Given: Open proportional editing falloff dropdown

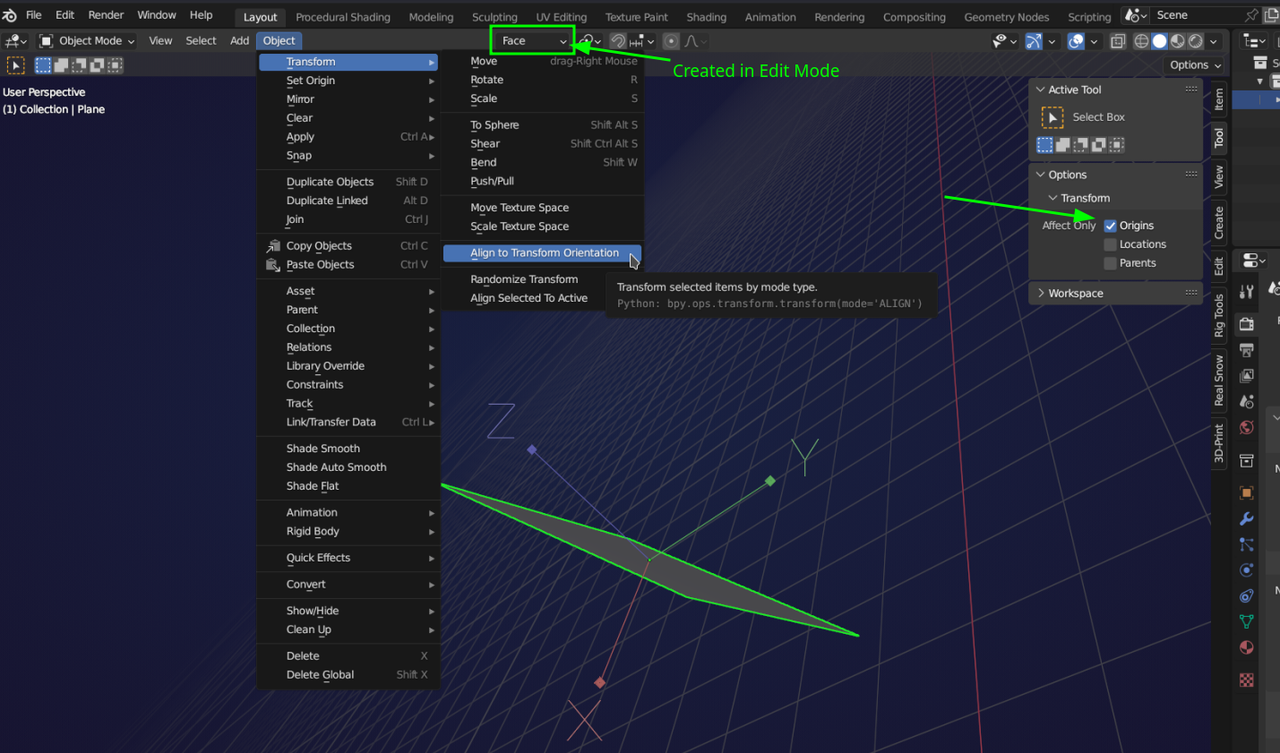Looking at the screenshot, I should click(695, 41).
